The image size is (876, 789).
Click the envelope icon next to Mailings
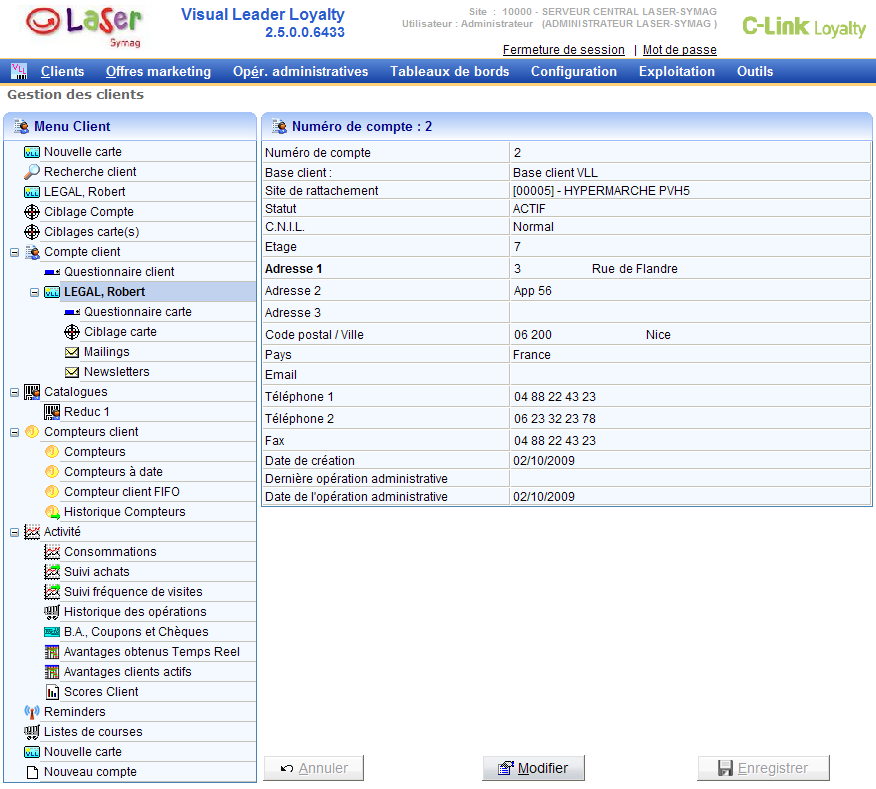click(x=72, y=352)
